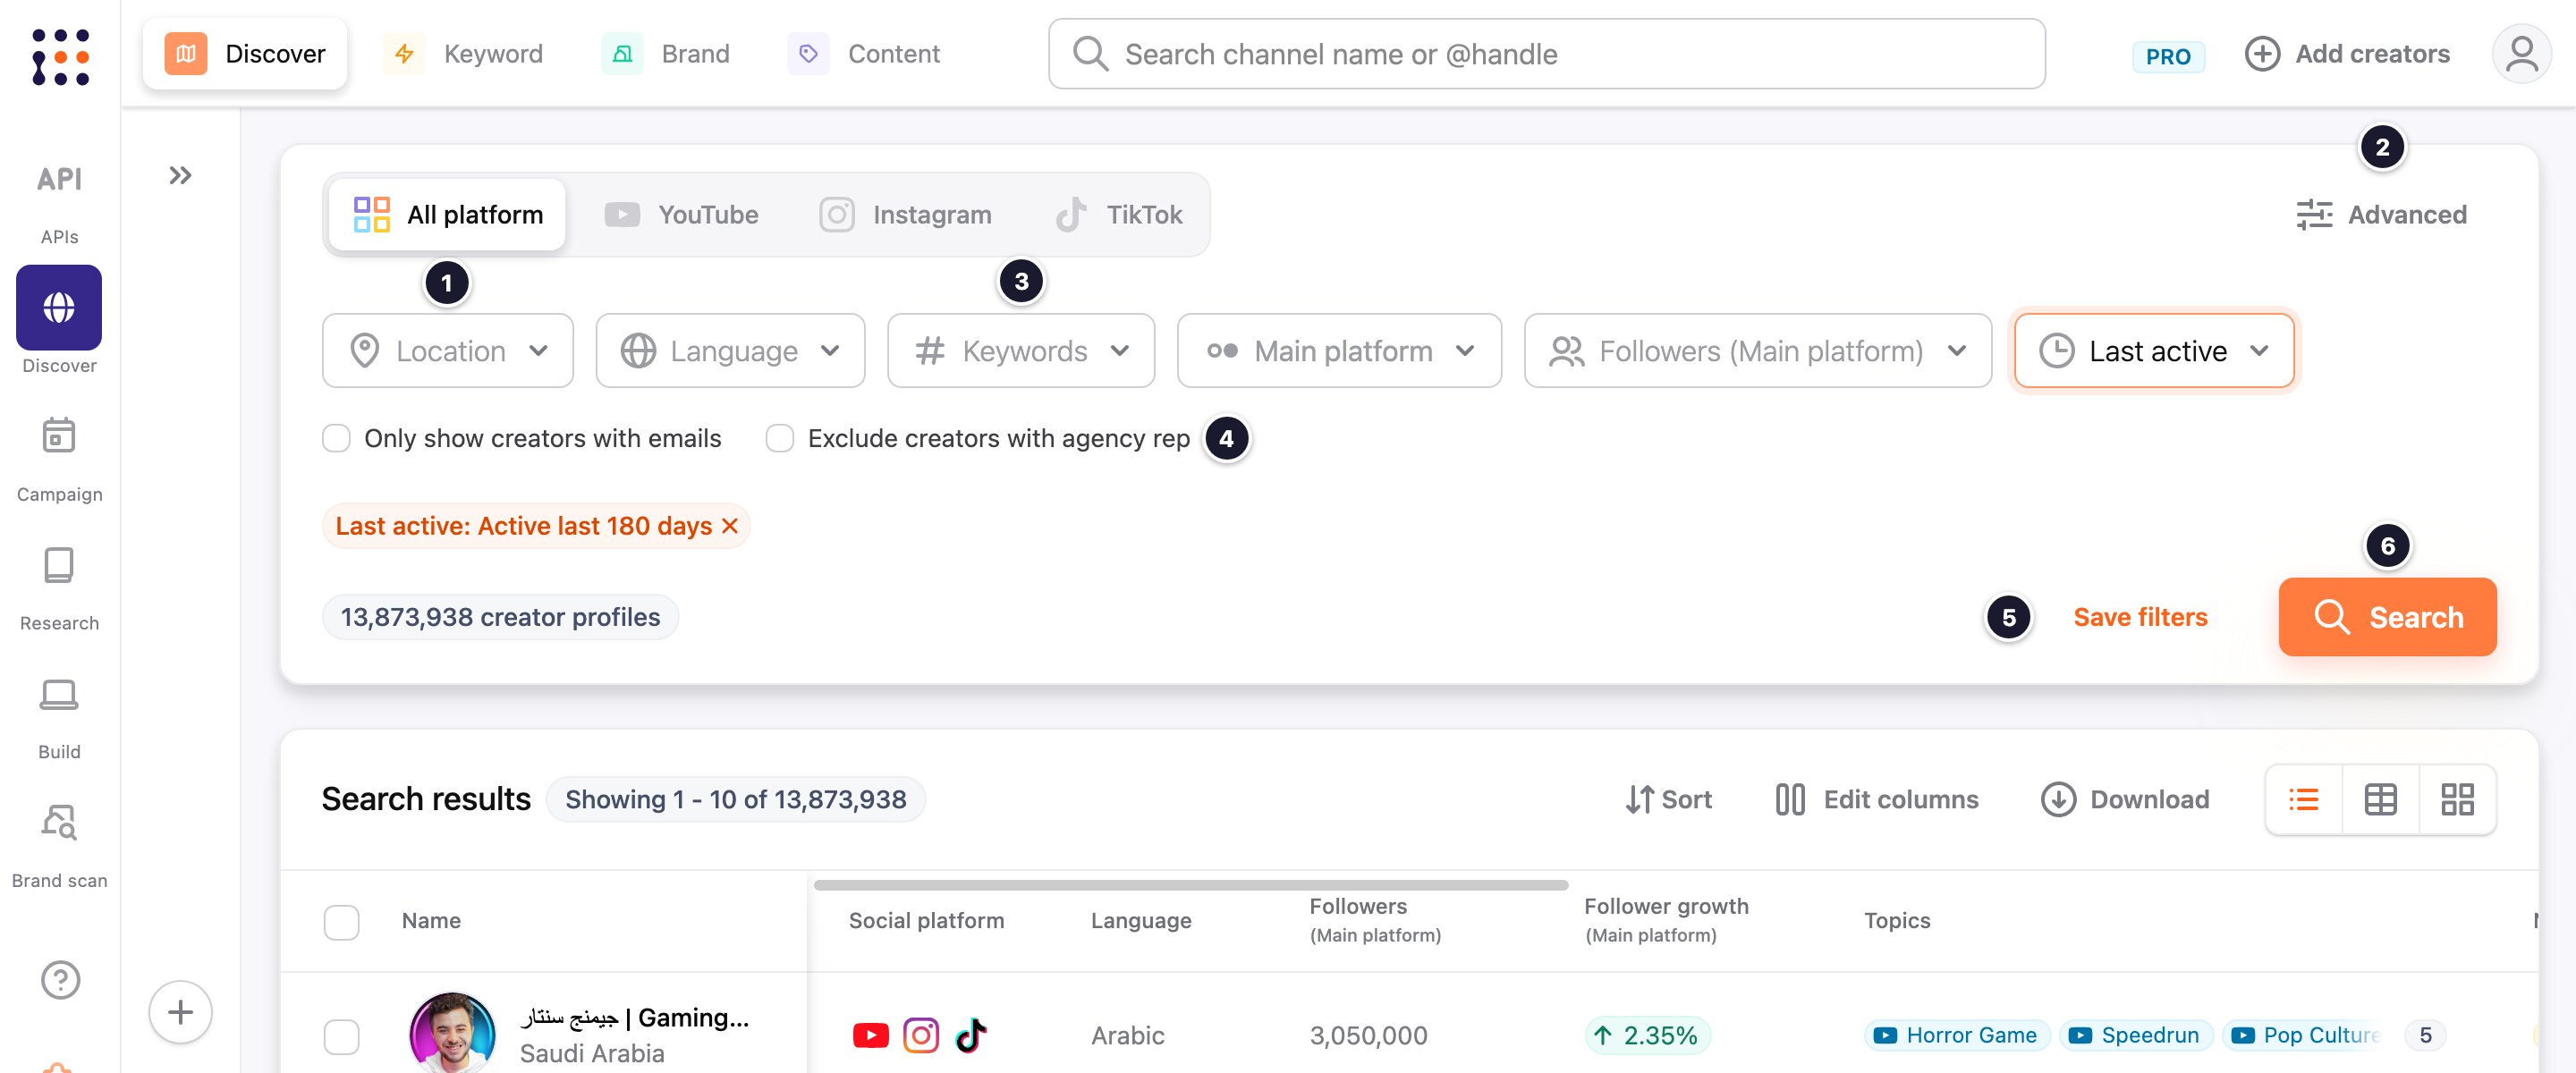Open the Language dropdown
2576x1073 pixels.
click(x=730, y=351)
